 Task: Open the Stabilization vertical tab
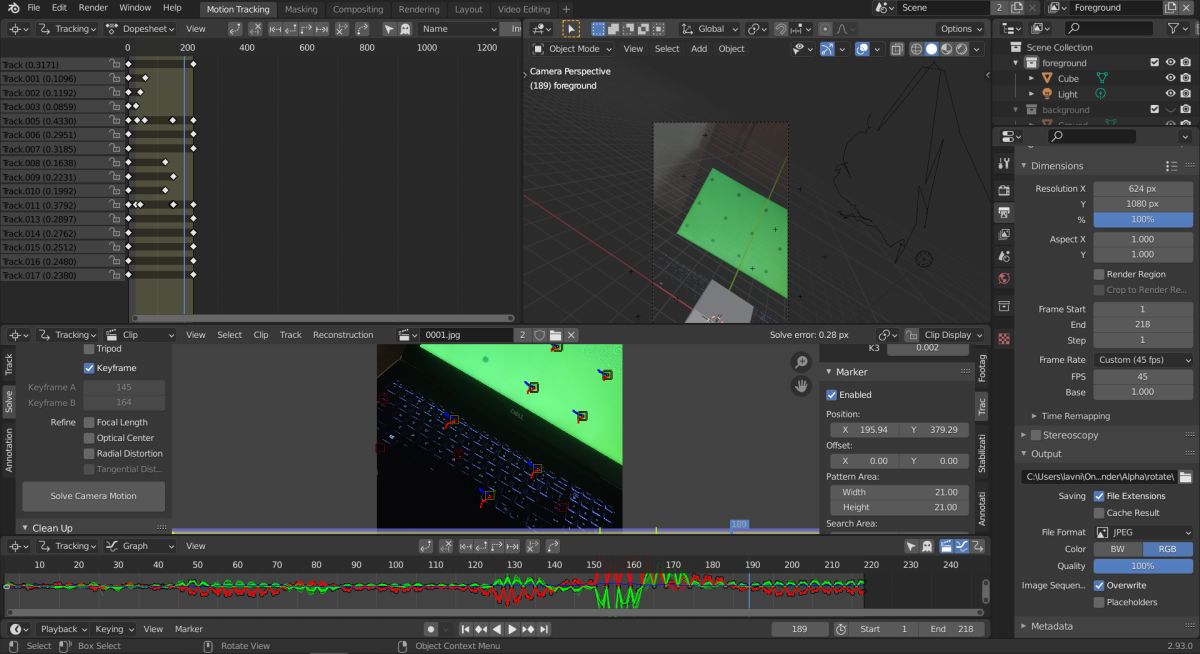click(x=981, y=453)
